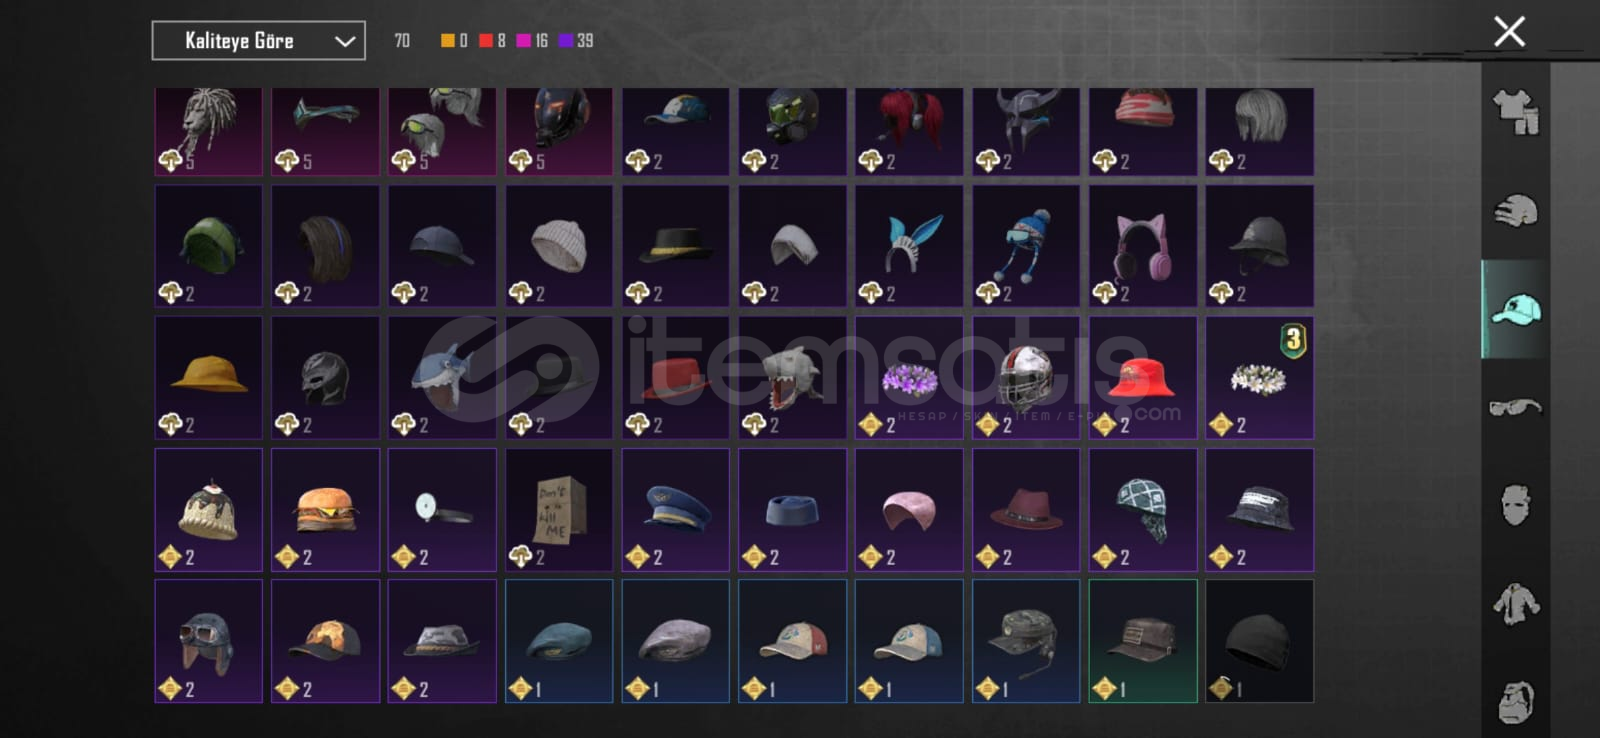Select the hamburger hat item
This screenshot has width=1600, height=738.
click(x=325, y=510)
